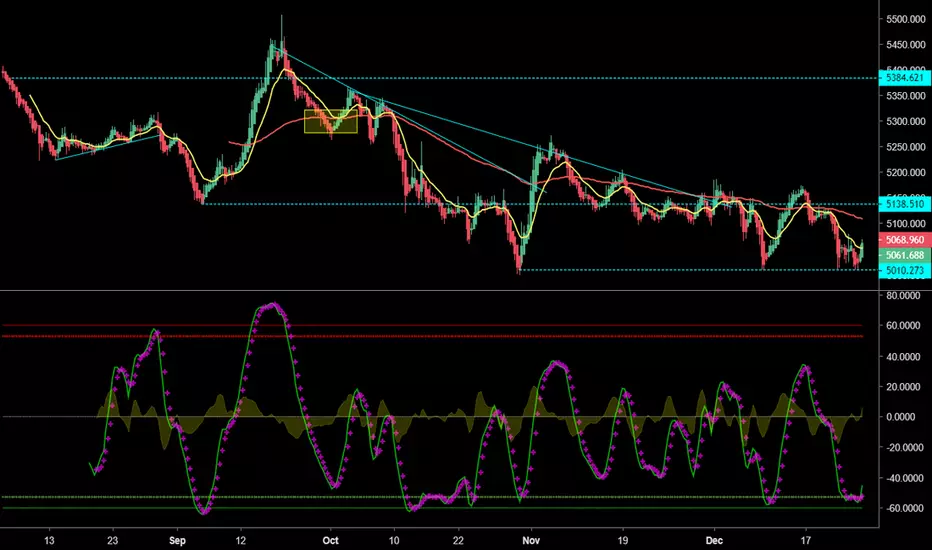Click the -20.0000 oscillator axis value
The height and width of the screenshot is (550, 932).
point(903,448)
